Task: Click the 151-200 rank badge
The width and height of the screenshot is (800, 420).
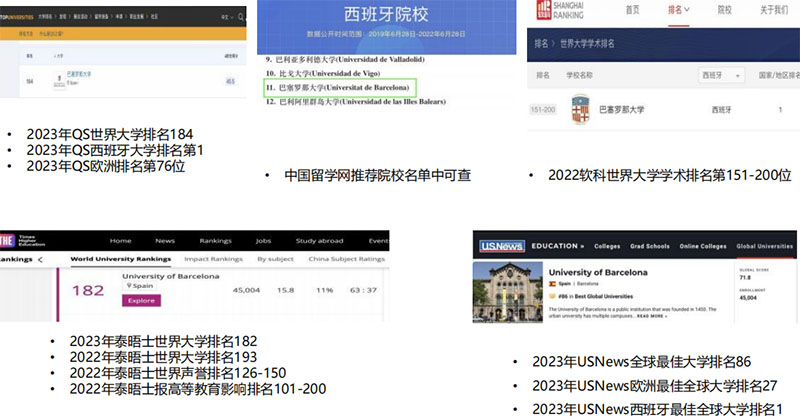Action: point(543,109)
